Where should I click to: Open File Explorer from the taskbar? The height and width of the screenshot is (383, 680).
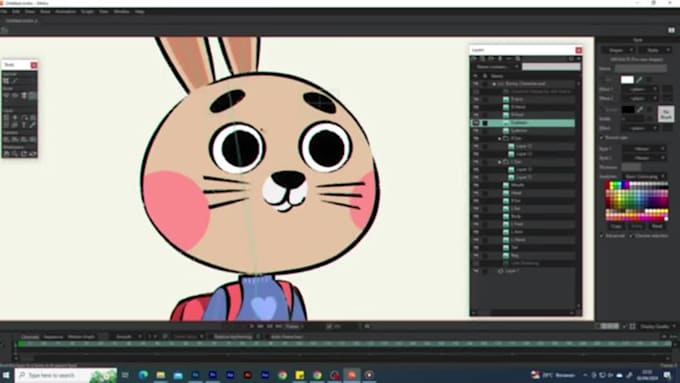[160, 375]
